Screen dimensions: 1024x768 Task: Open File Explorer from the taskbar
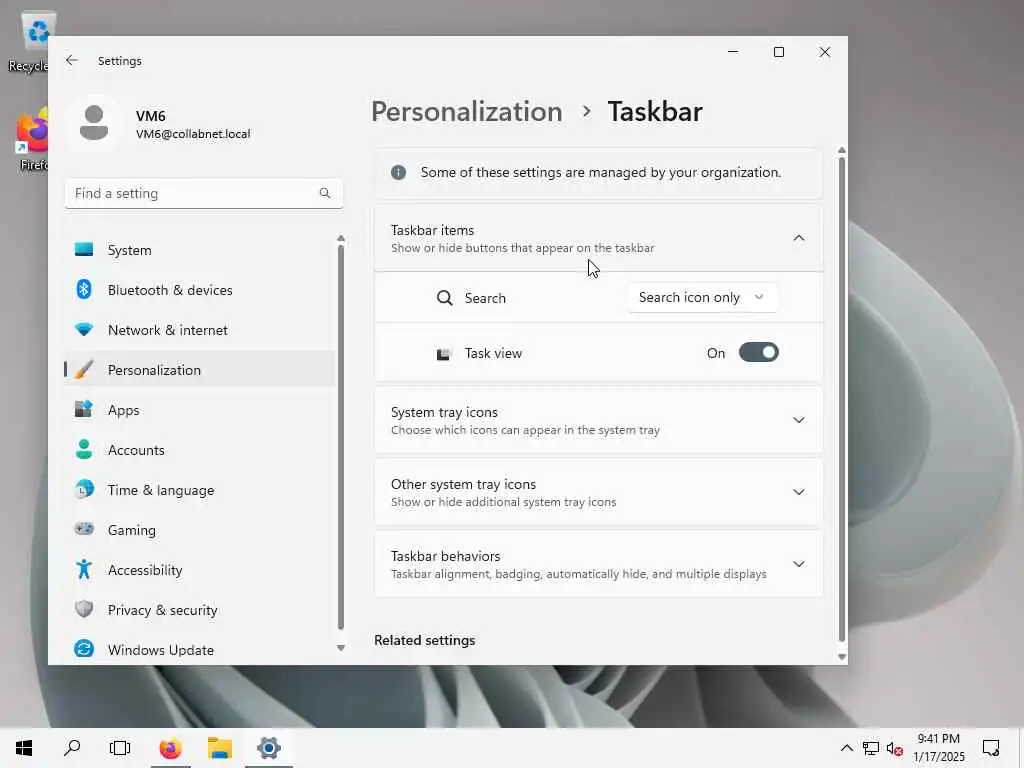pos(220,748)
